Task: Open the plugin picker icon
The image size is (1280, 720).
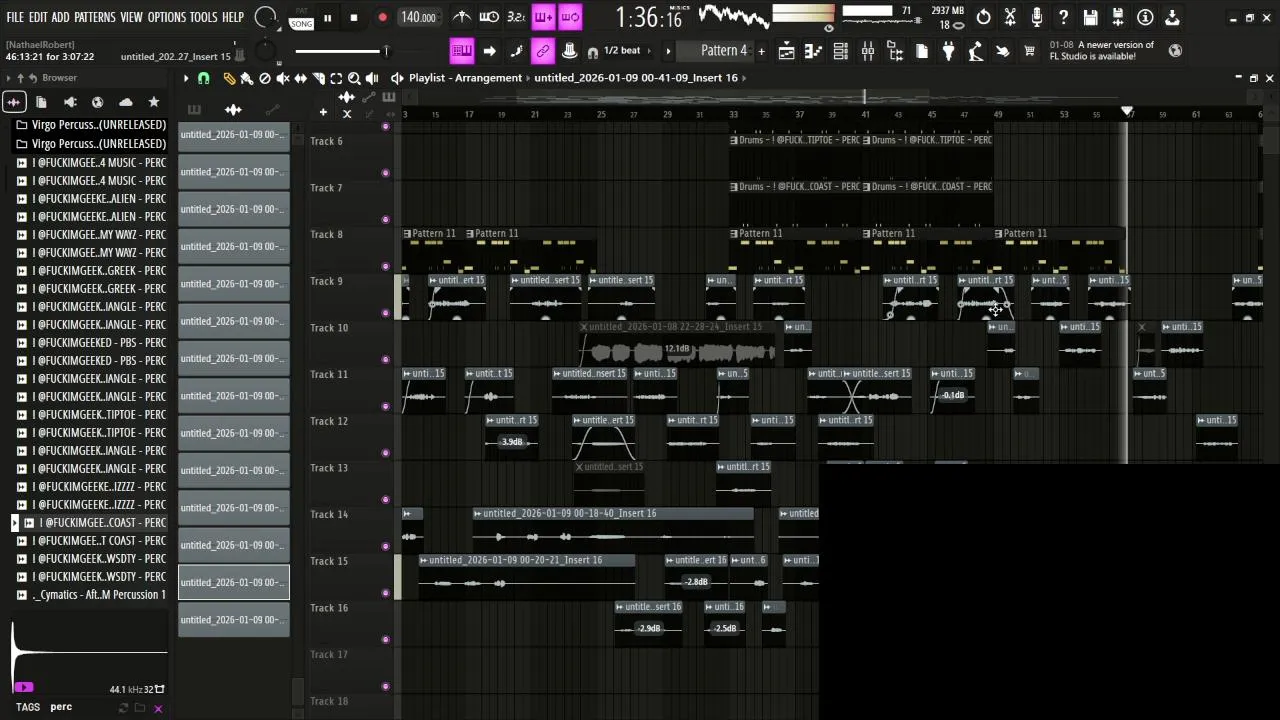Action: [949, 51]
